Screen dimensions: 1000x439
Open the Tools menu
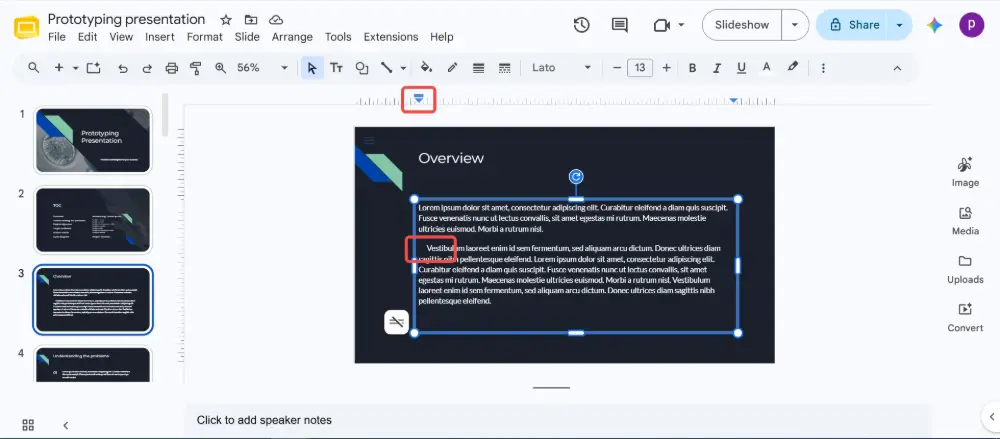(x=338, y=37)
